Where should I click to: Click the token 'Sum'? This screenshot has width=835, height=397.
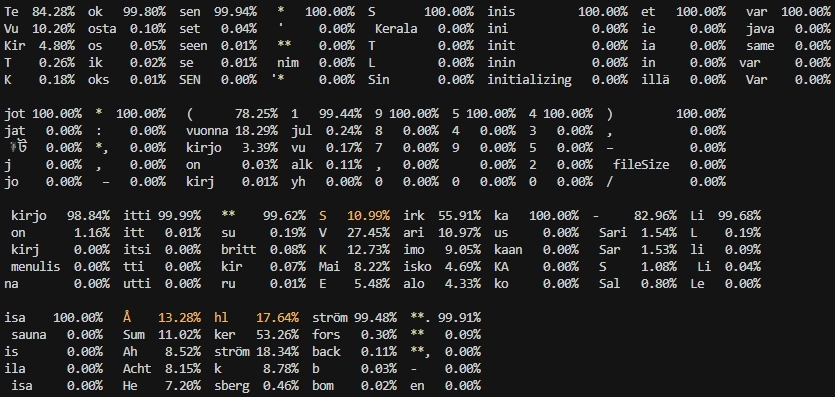pos(134,335)
